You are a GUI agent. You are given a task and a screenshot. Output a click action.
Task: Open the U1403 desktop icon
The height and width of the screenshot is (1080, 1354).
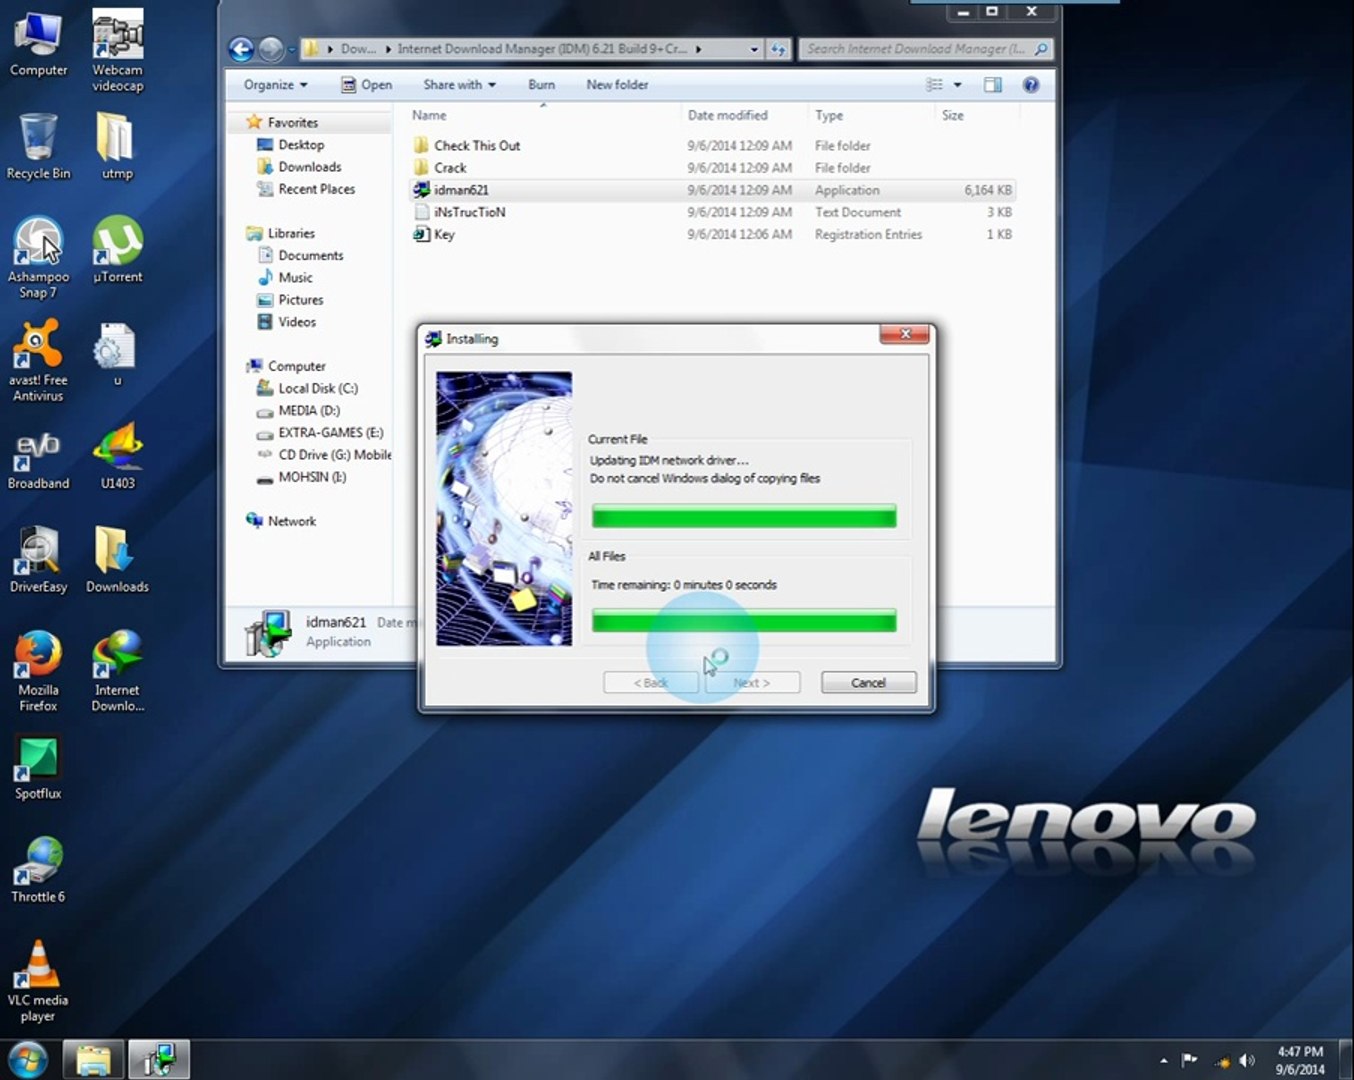117,457
